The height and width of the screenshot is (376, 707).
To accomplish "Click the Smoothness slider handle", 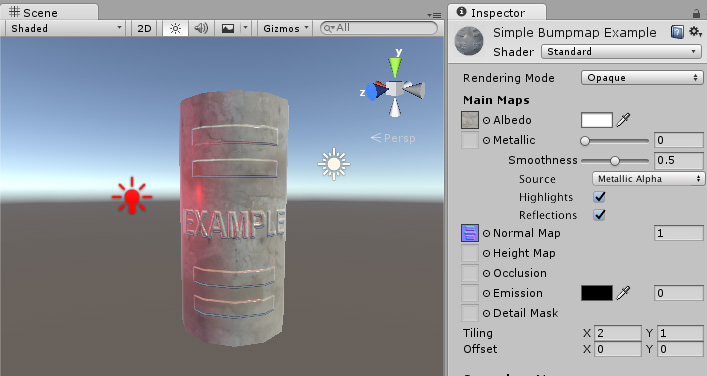I will [615, 161].
